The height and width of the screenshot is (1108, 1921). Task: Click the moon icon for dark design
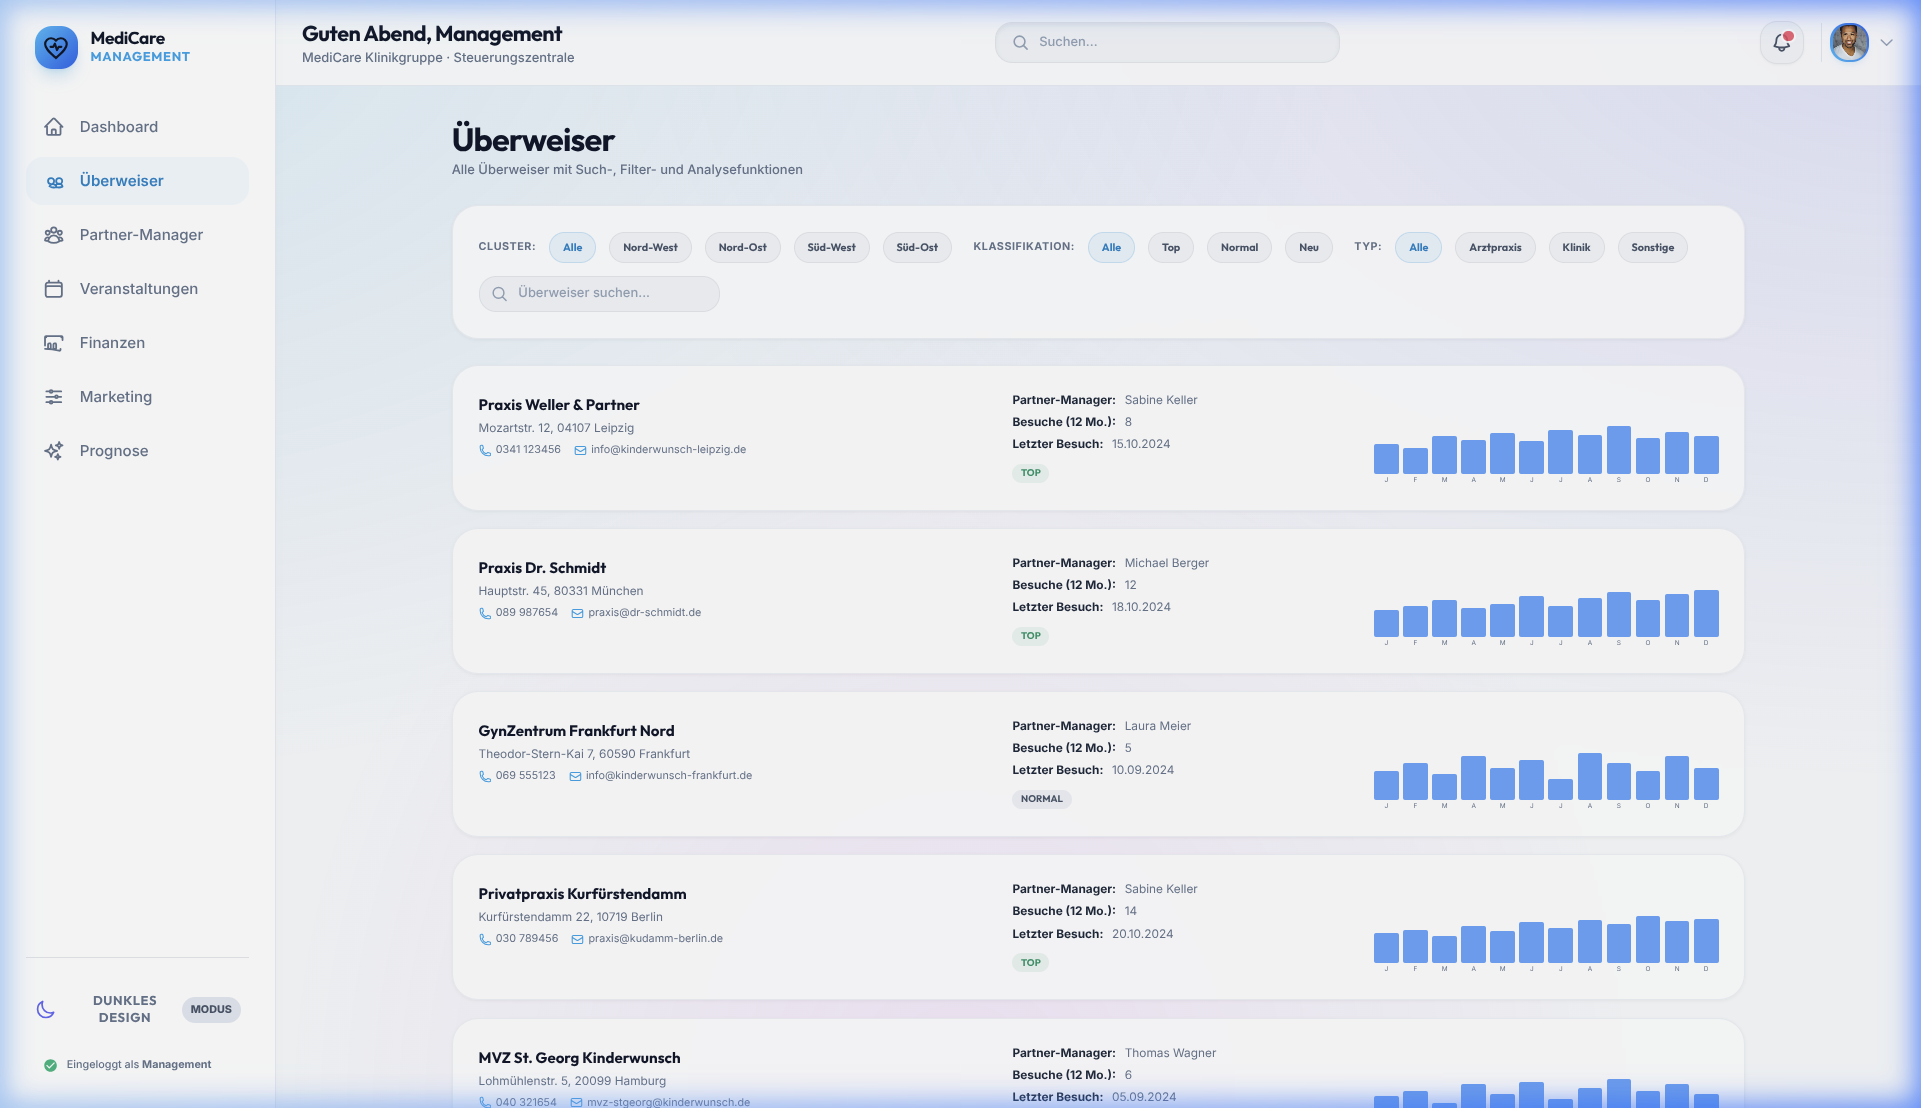point(46,1009)
